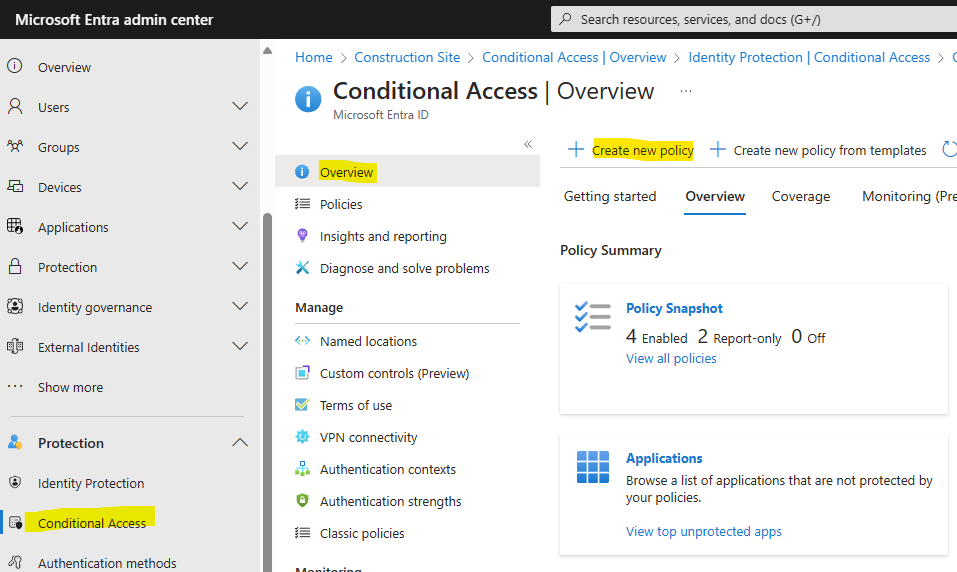Open Named locations menu item
The image size is (957, 572).
pos(368,341)
